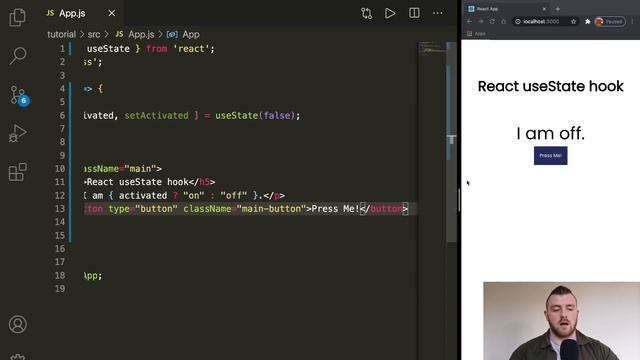
Task: Open Source Control view with 6 changes
Action: coord(19,96)
